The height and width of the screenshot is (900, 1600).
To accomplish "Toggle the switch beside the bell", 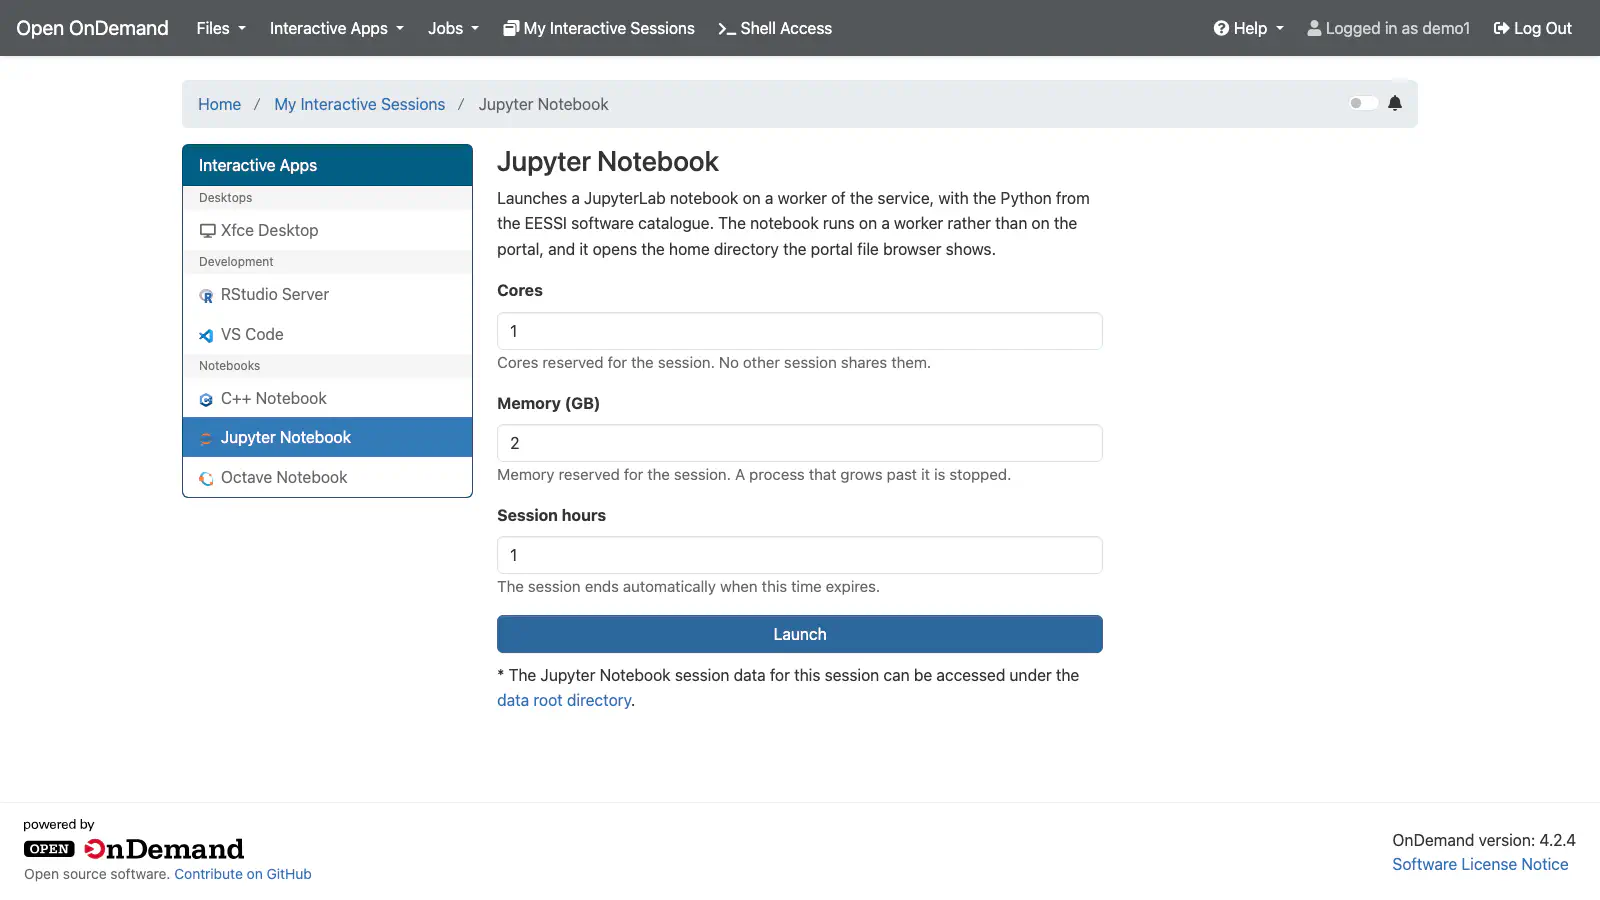I will pyautogui.click(x=1363, y=103).
